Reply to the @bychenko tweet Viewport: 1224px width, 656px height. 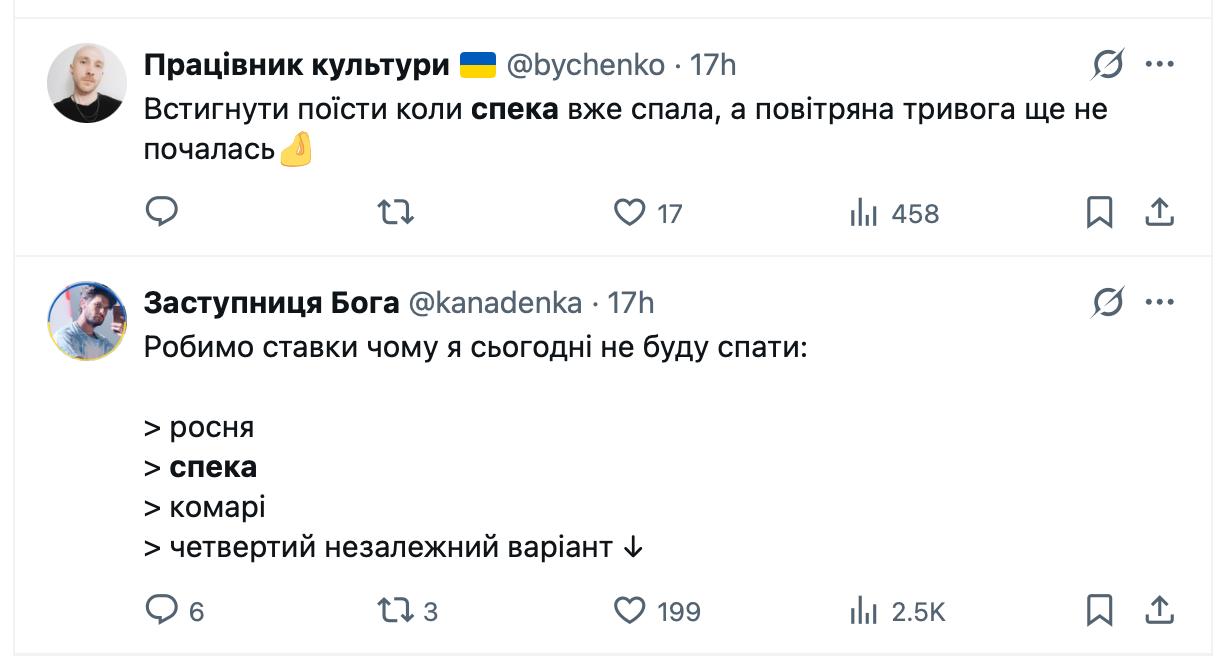click(x=162, y=212)
